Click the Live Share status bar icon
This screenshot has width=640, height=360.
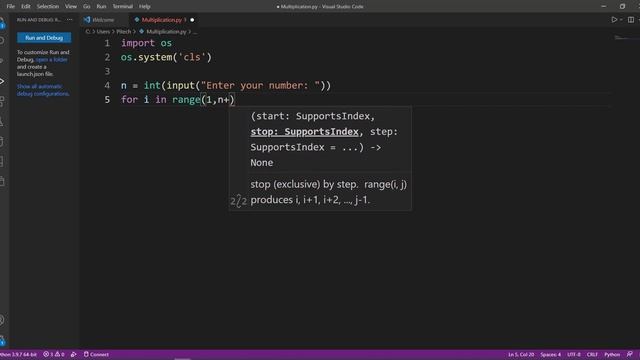tap(73, 354)
